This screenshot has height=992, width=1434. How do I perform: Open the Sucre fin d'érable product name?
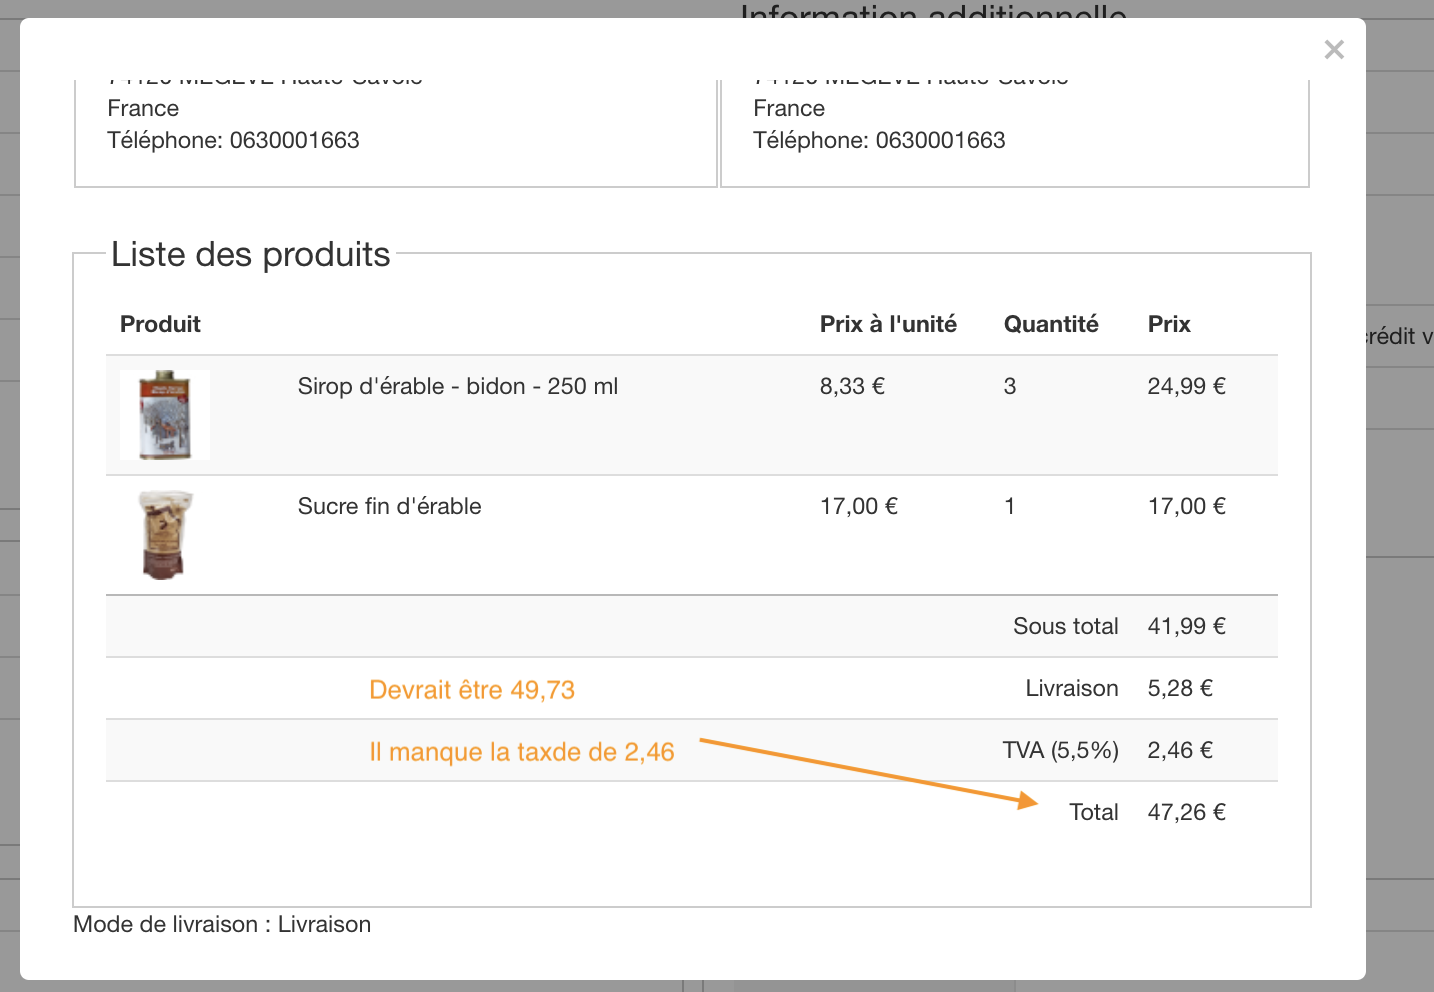coord(389,507)
